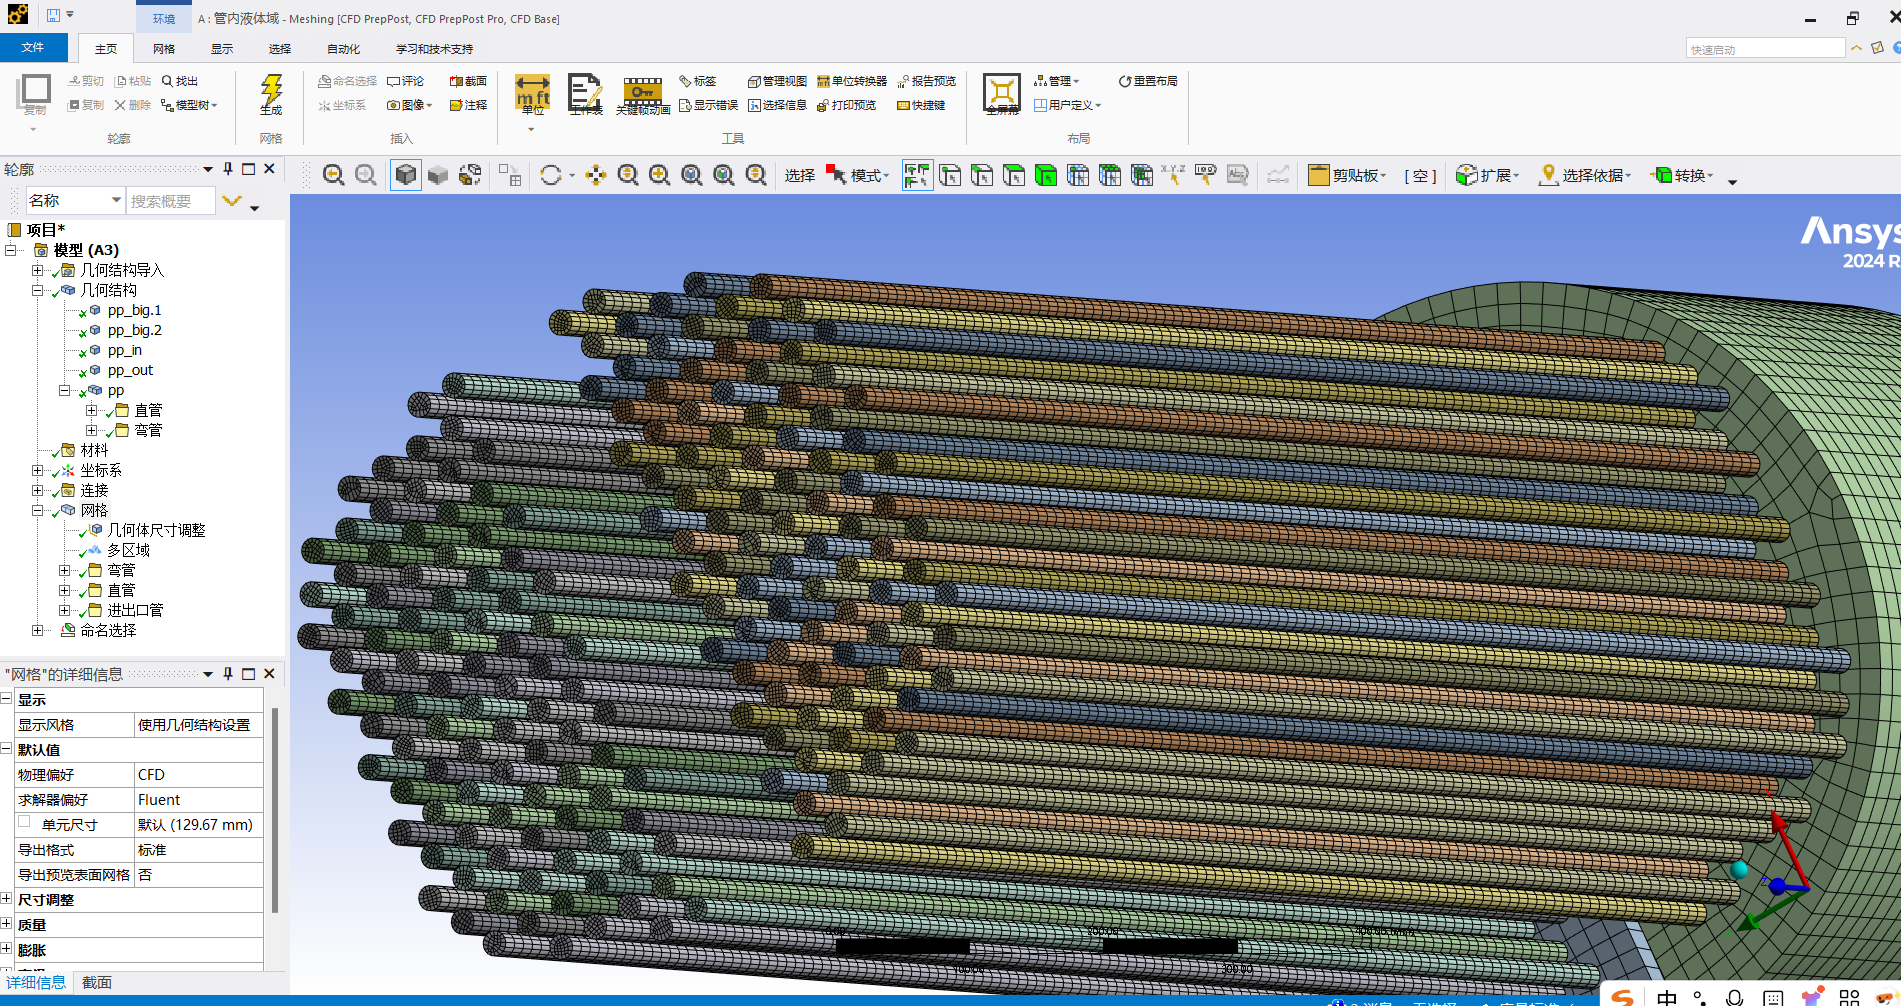1901x1006 pixels.
Task: Collapse the Mesh node in the tree
Action: (37, 510)
